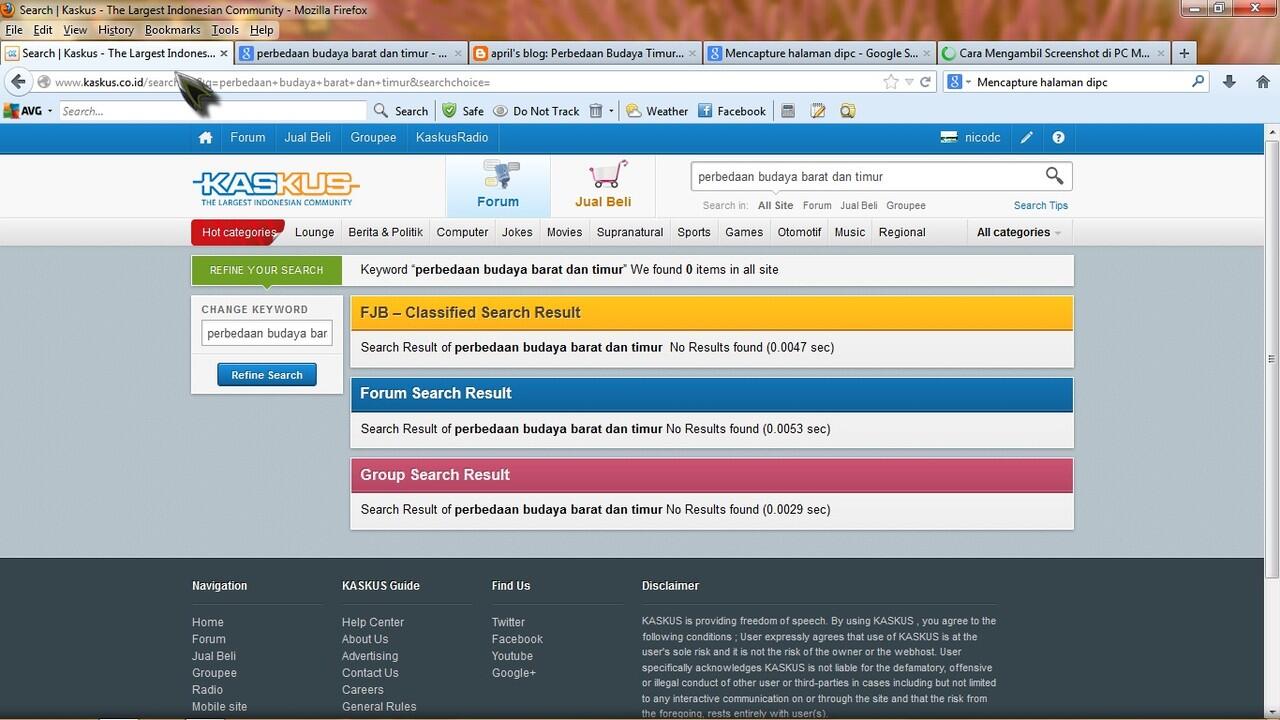Open Groupee in top navigation bar
Image resolution: width=1280 pixels, height=720 pixels.
(373, 138)
